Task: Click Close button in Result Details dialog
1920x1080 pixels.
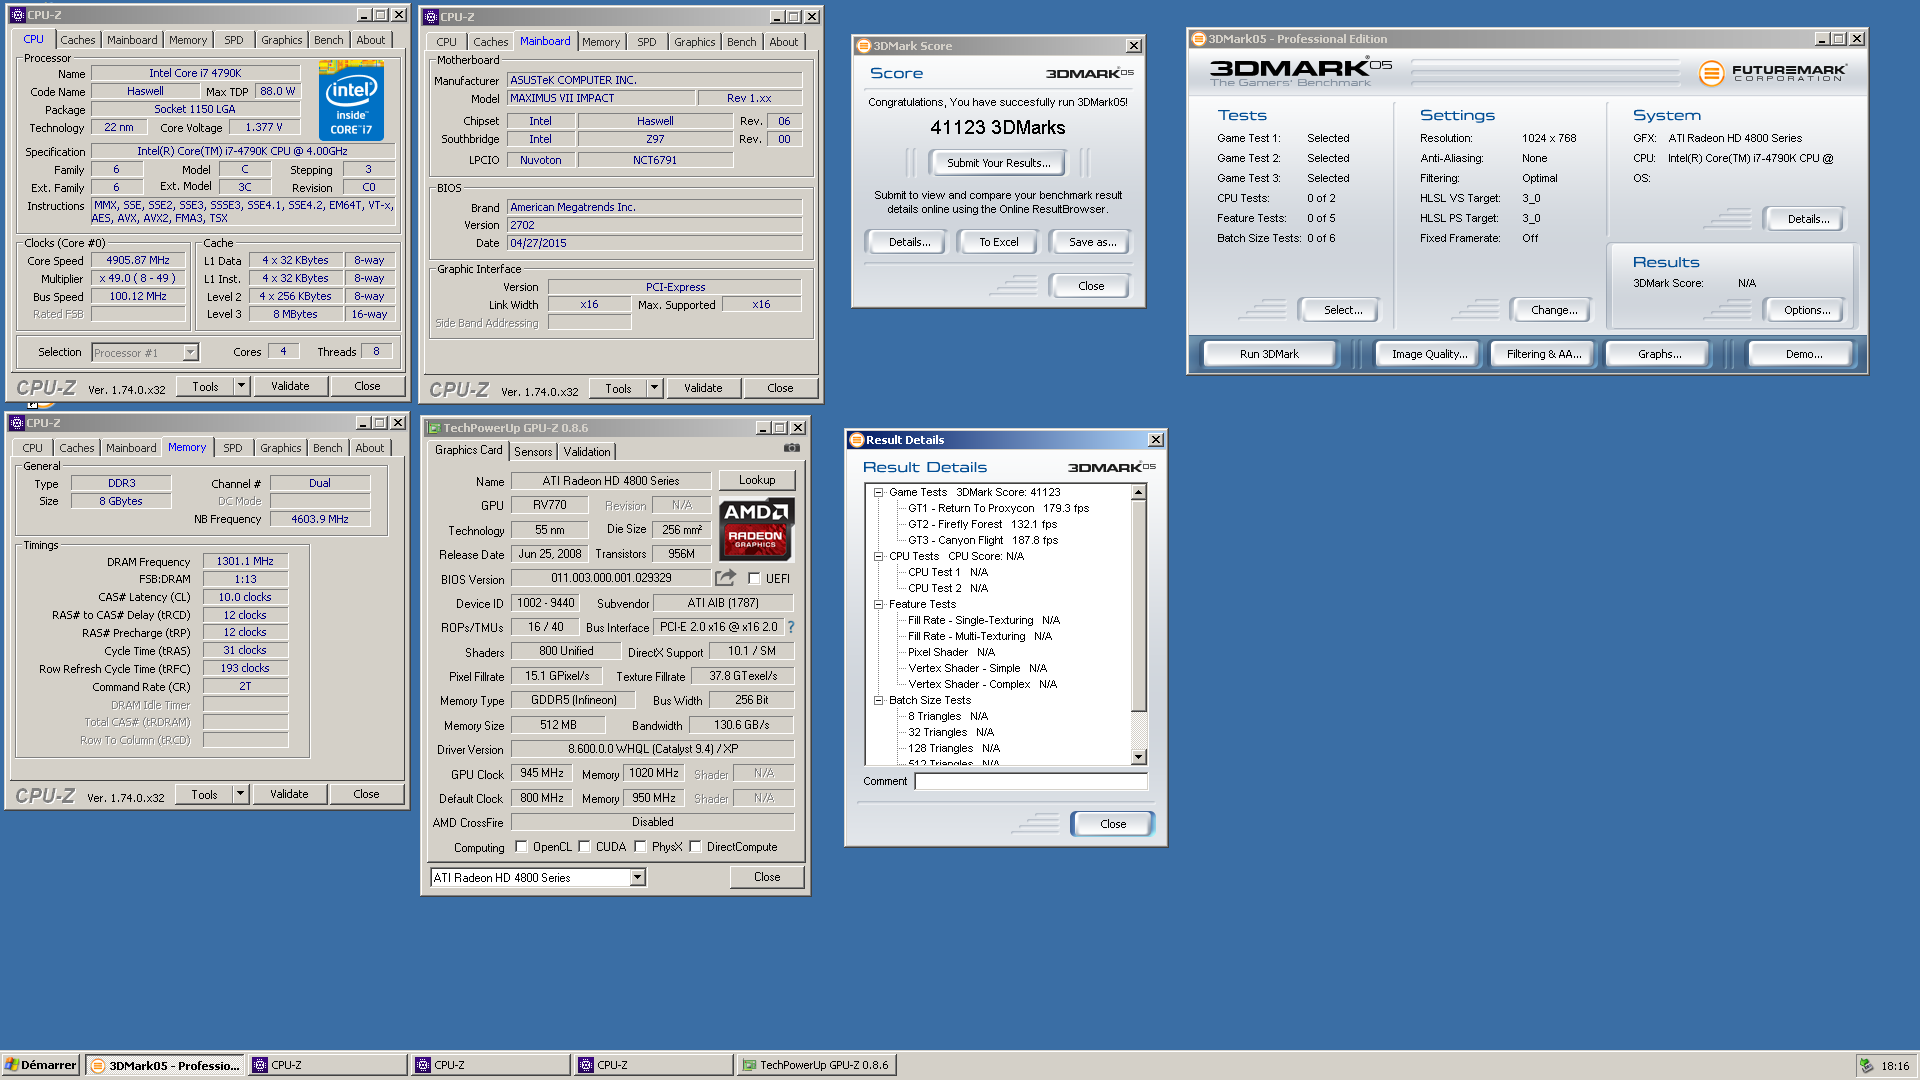Action: (x=1112, y=824)
